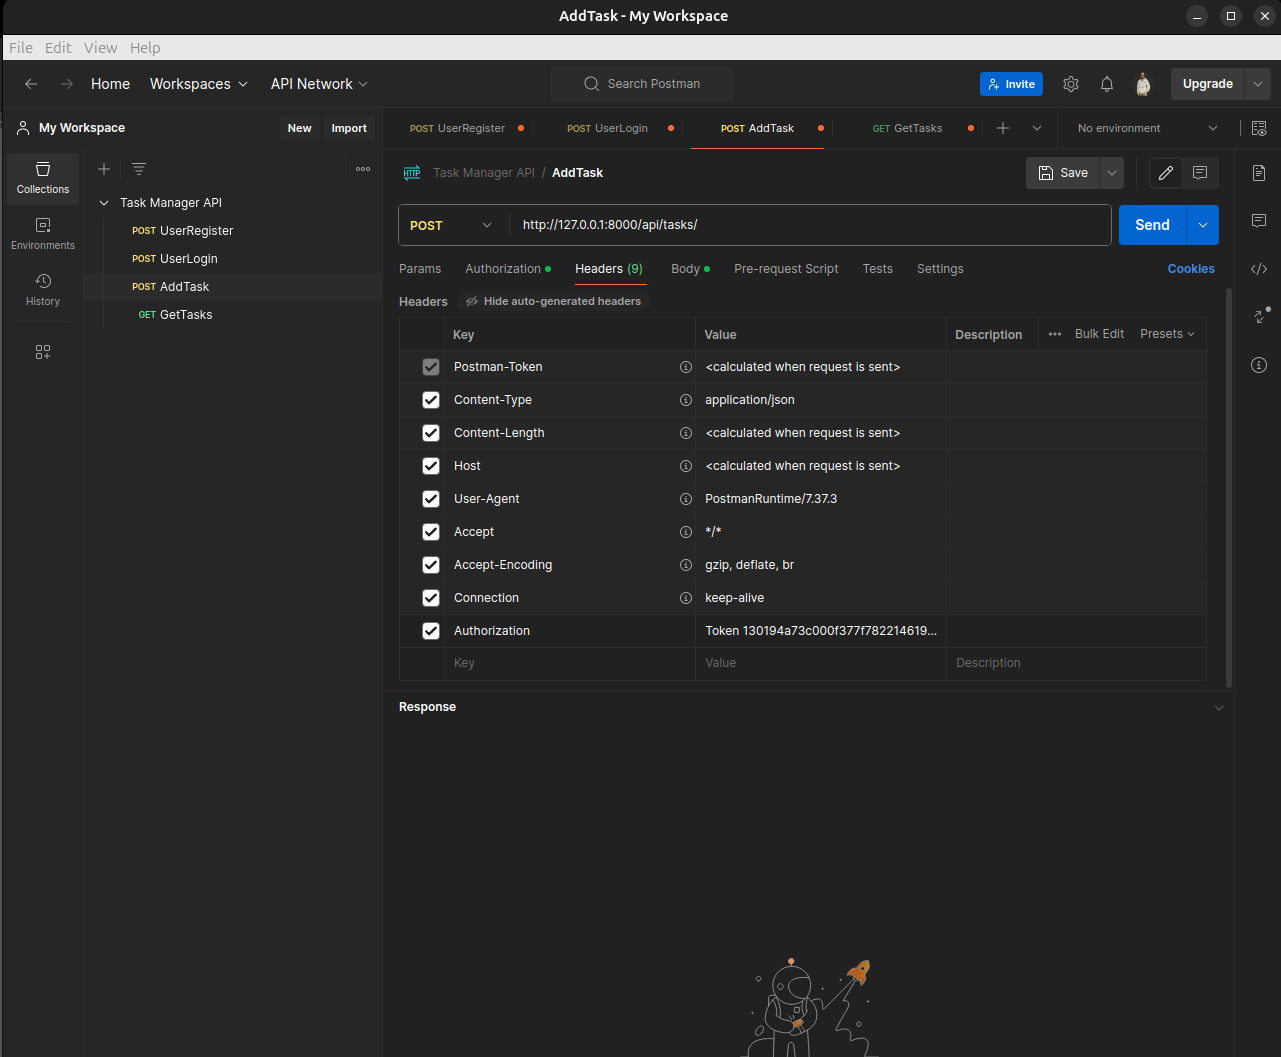Click the filter collections icon
1281x1057 pixels.
pyautogui.click(x=139, y=169)
